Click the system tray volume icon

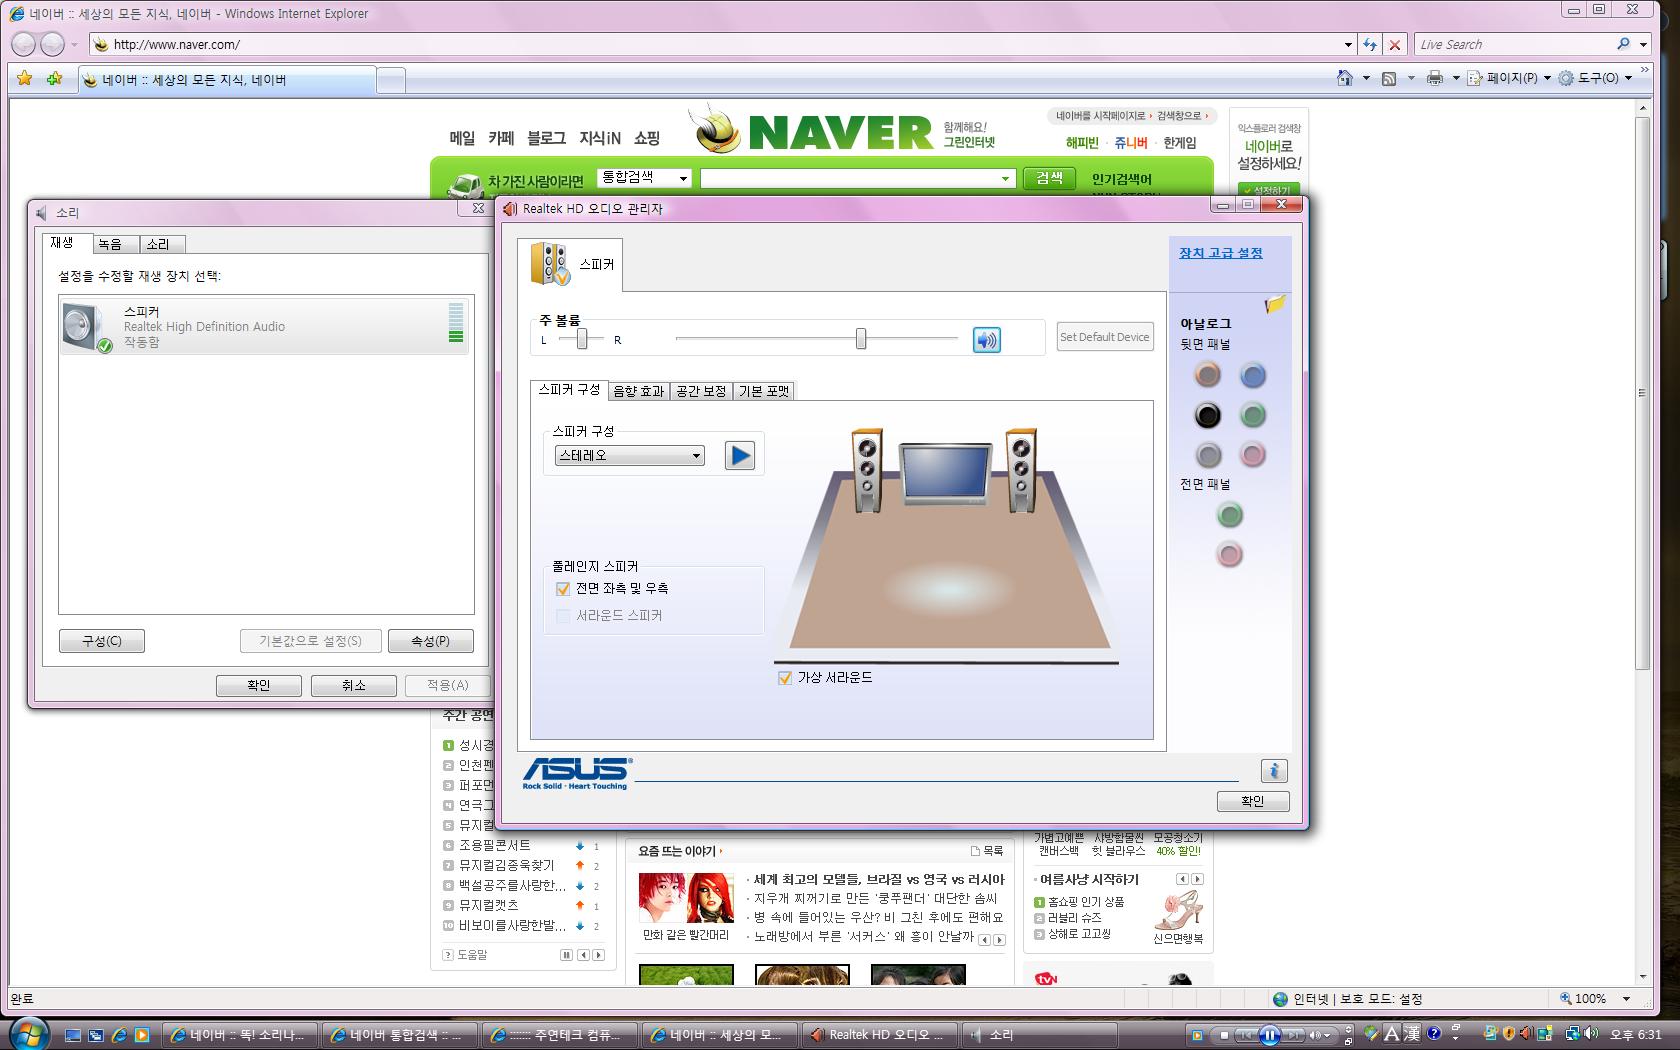coord(1591,1034)
